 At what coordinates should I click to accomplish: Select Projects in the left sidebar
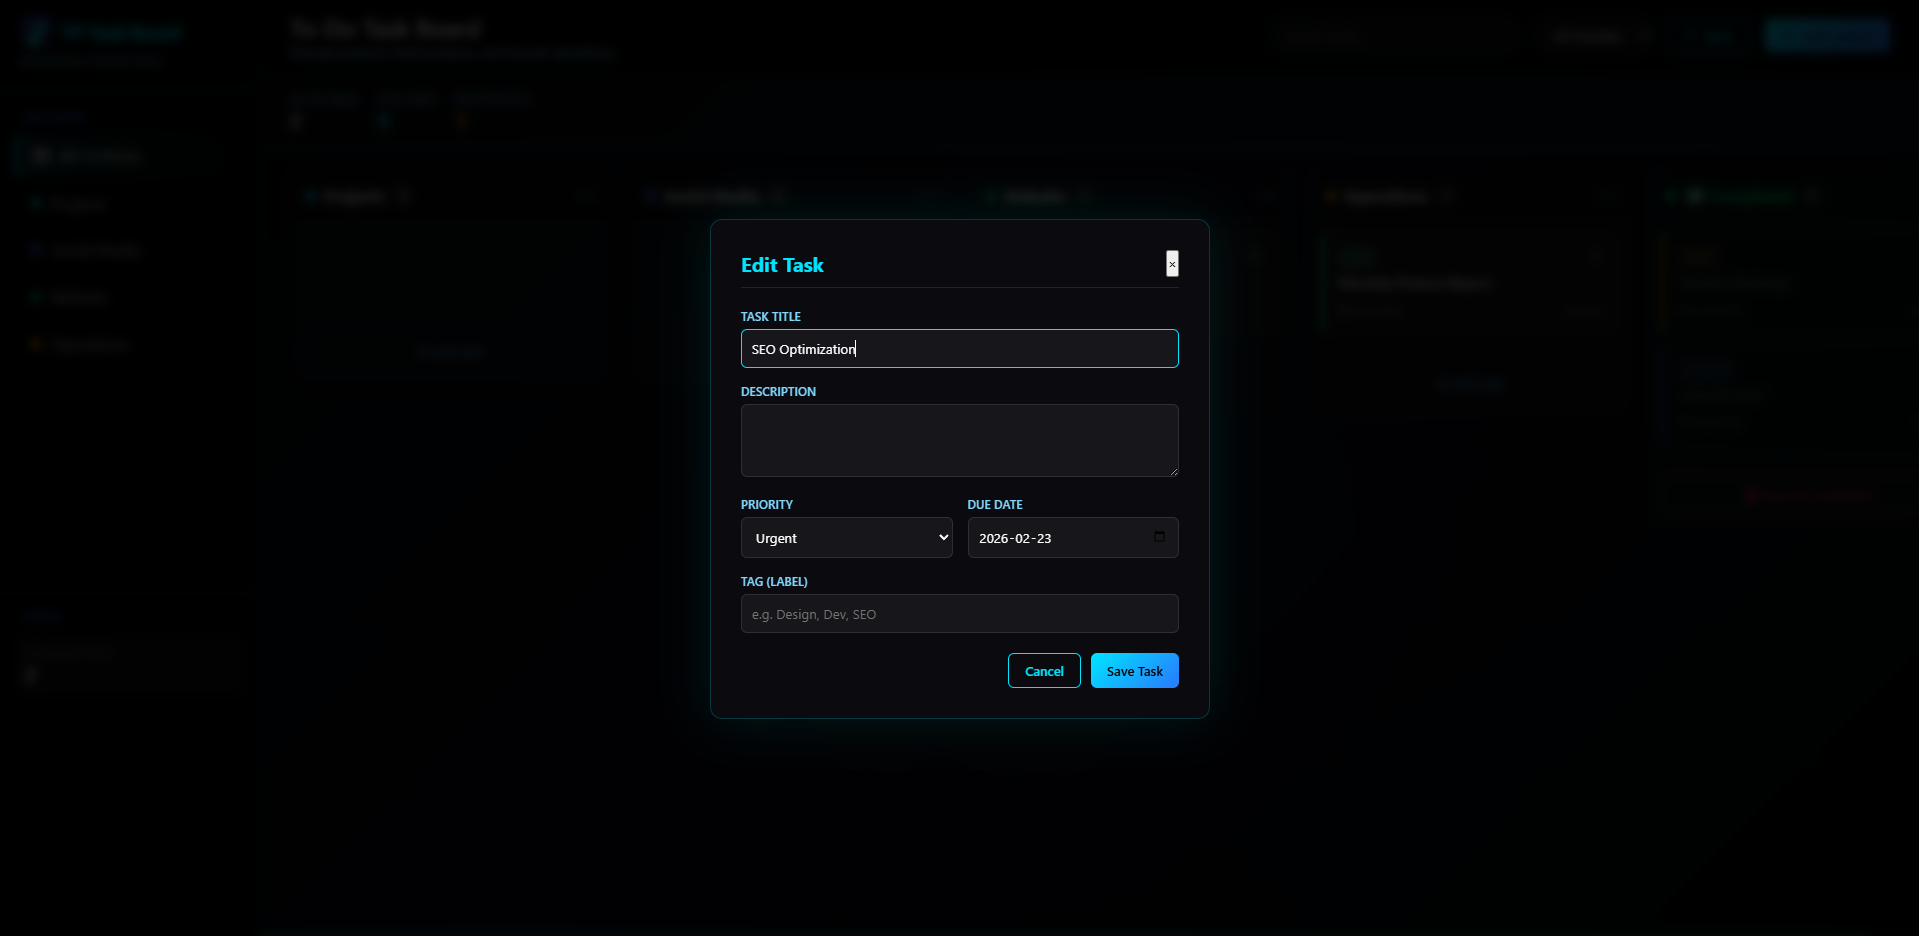point(78,204)
